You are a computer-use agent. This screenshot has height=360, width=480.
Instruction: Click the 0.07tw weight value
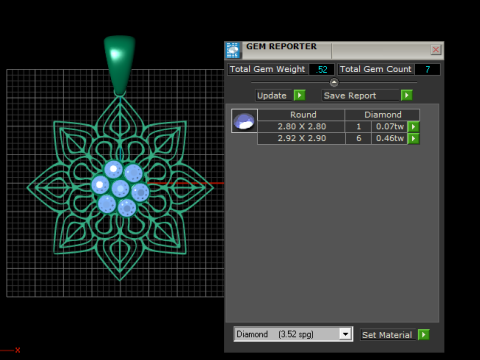(389, 127)
